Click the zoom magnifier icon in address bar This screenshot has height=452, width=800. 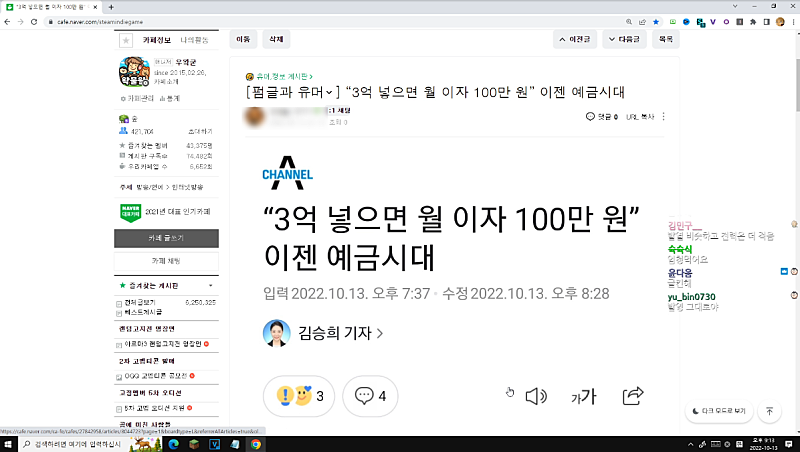click(x=629, y=22)
